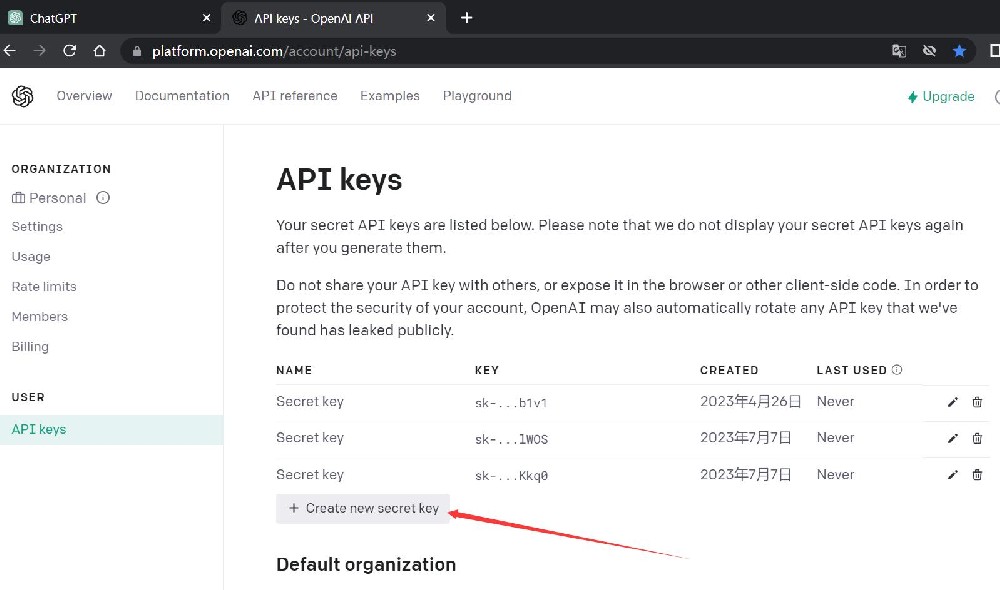Edit the sk-...b1v1 key name
Viewport: 1000px width, 590px height.
coord(953,402)
